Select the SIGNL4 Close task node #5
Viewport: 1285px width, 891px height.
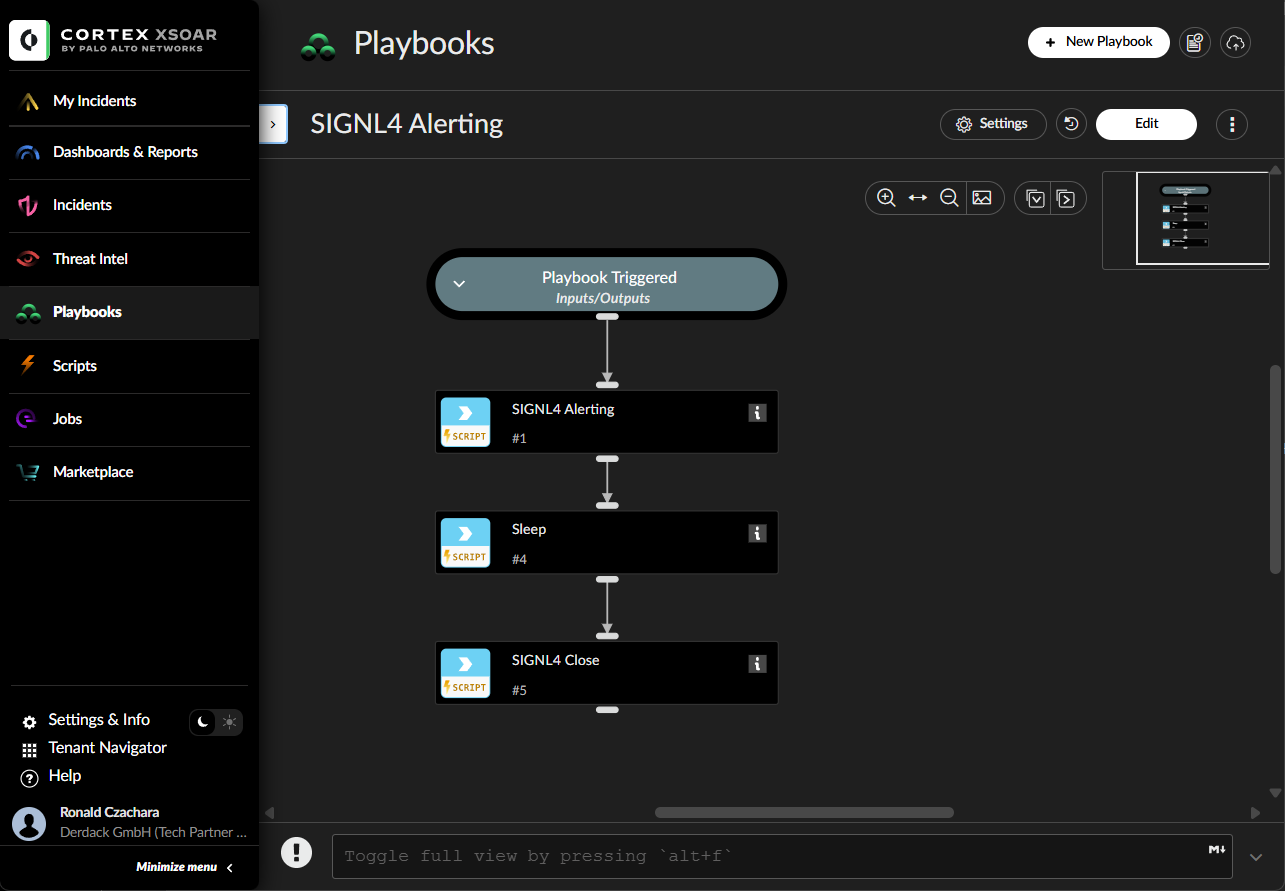point(606,673)
